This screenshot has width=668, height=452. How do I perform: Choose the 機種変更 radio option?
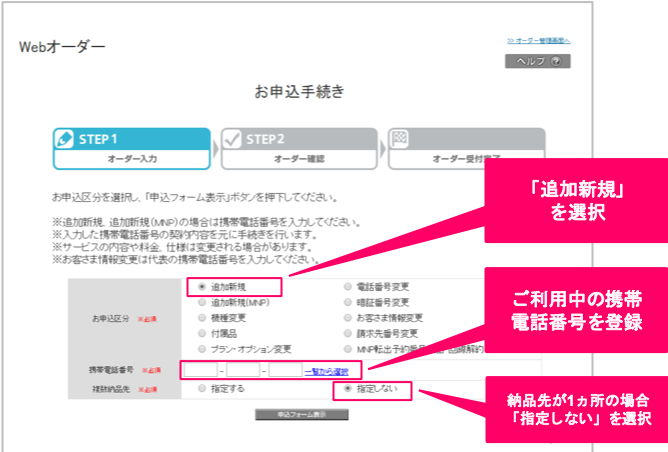202,318
